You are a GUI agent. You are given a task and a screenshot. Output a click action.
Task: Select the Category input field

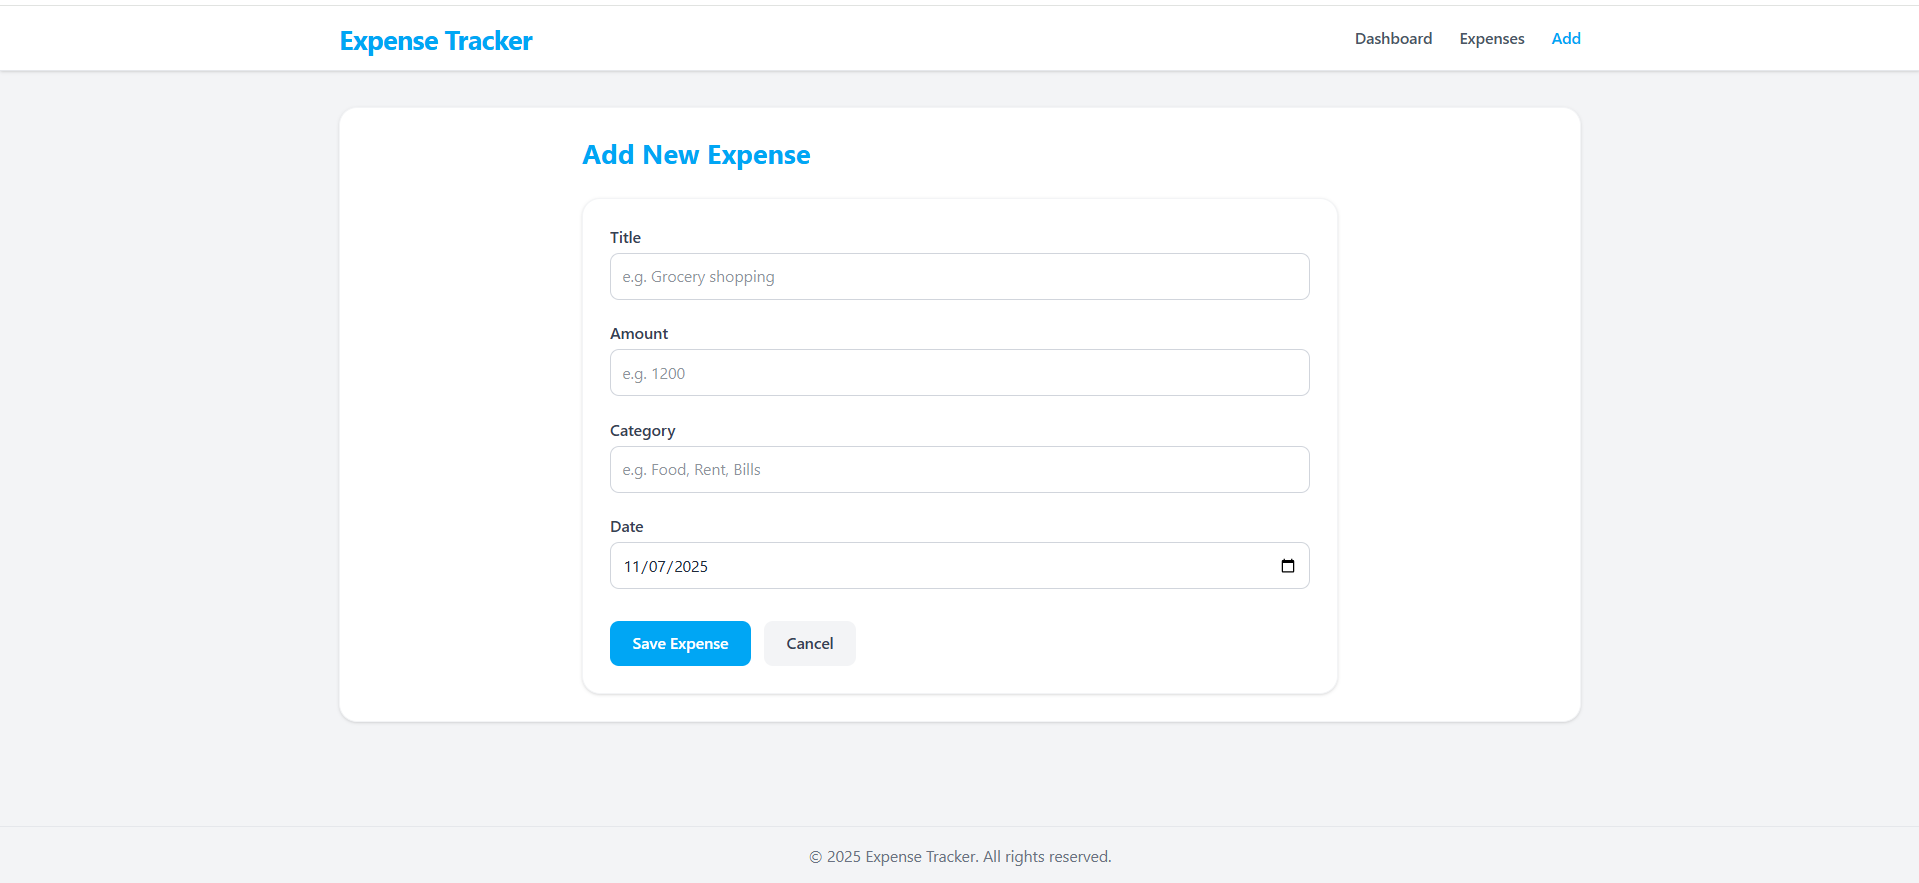point(959,469)
